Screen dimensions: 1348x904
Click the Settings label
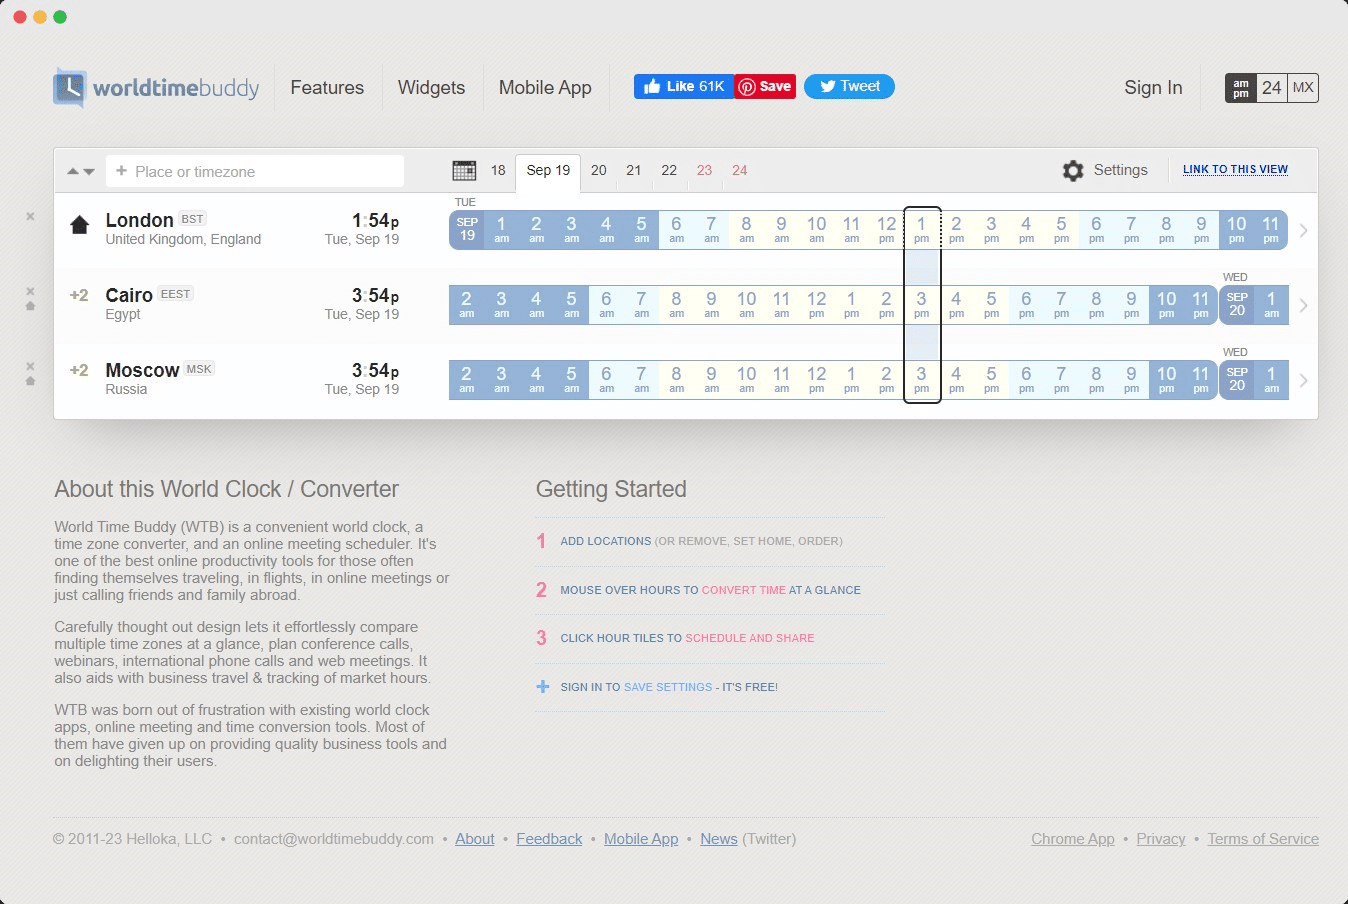[1121, 170]
